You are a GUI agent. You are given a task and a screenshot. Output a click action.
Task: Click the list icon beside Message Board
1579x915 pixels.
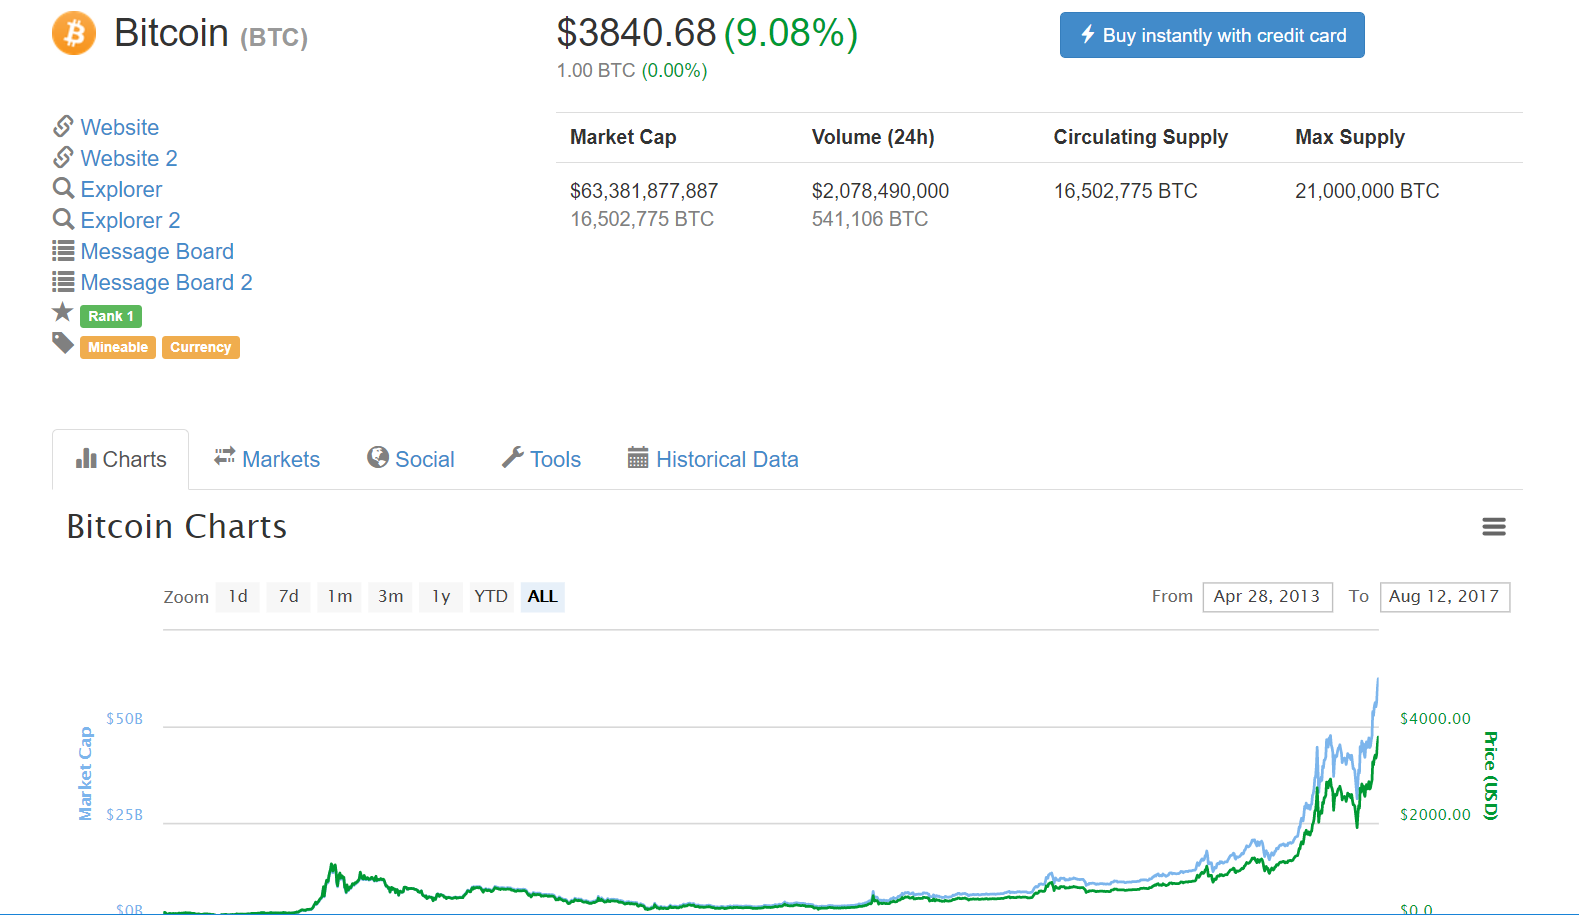[x=63, y=250]
